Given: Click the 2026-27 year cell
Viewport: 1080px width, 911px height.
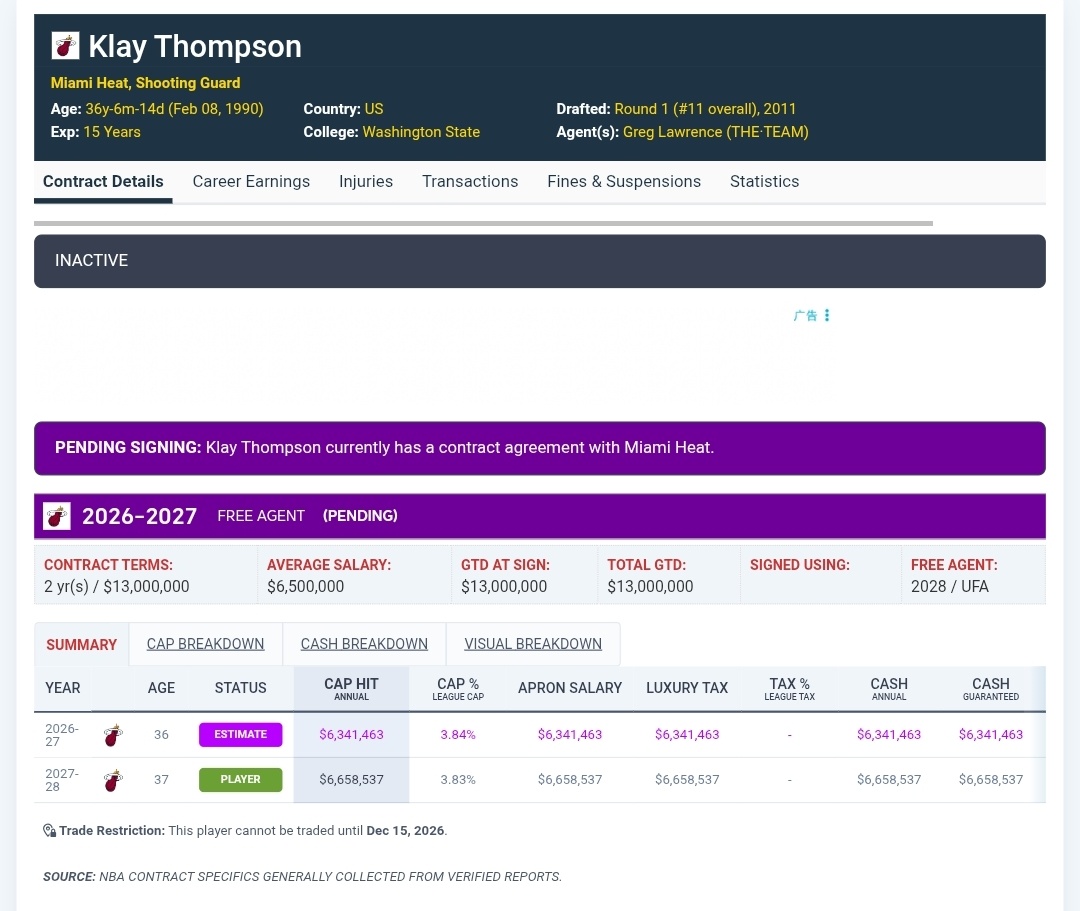Looking at the screenshot, I should [x=62, y=735].
